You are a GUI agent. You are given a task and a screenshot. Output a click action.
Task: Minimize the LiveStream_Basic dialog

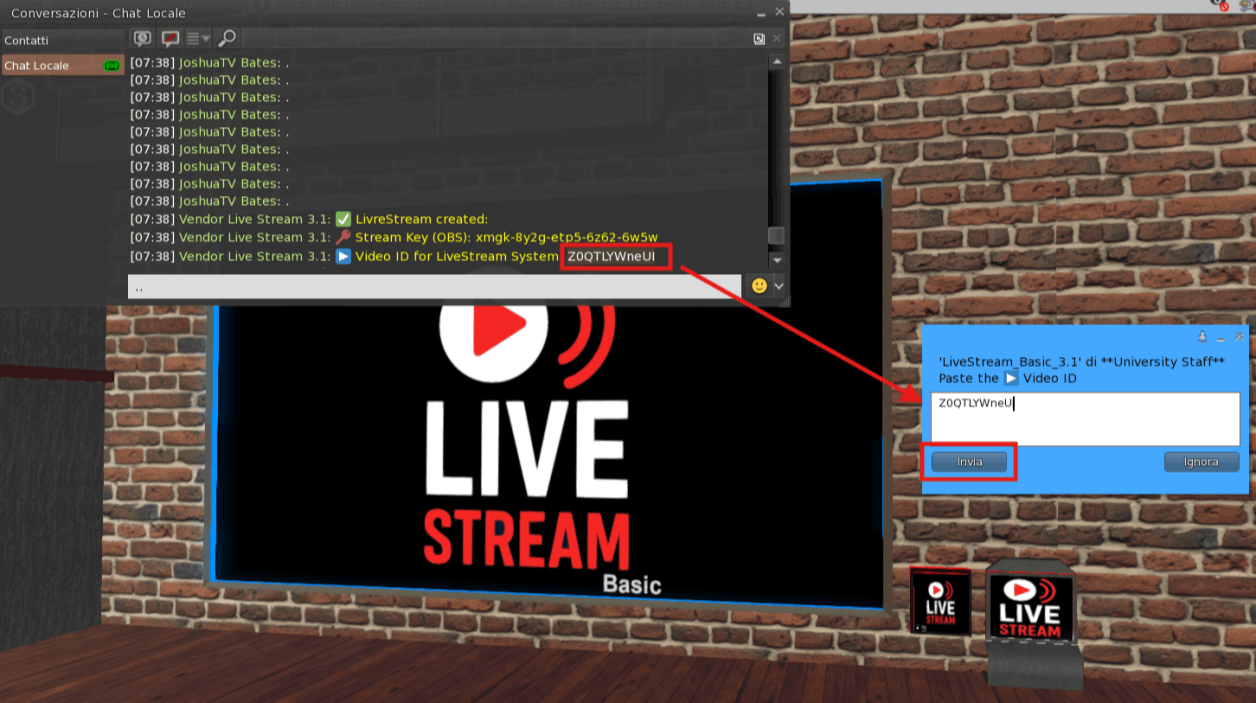coord(1221,337)
